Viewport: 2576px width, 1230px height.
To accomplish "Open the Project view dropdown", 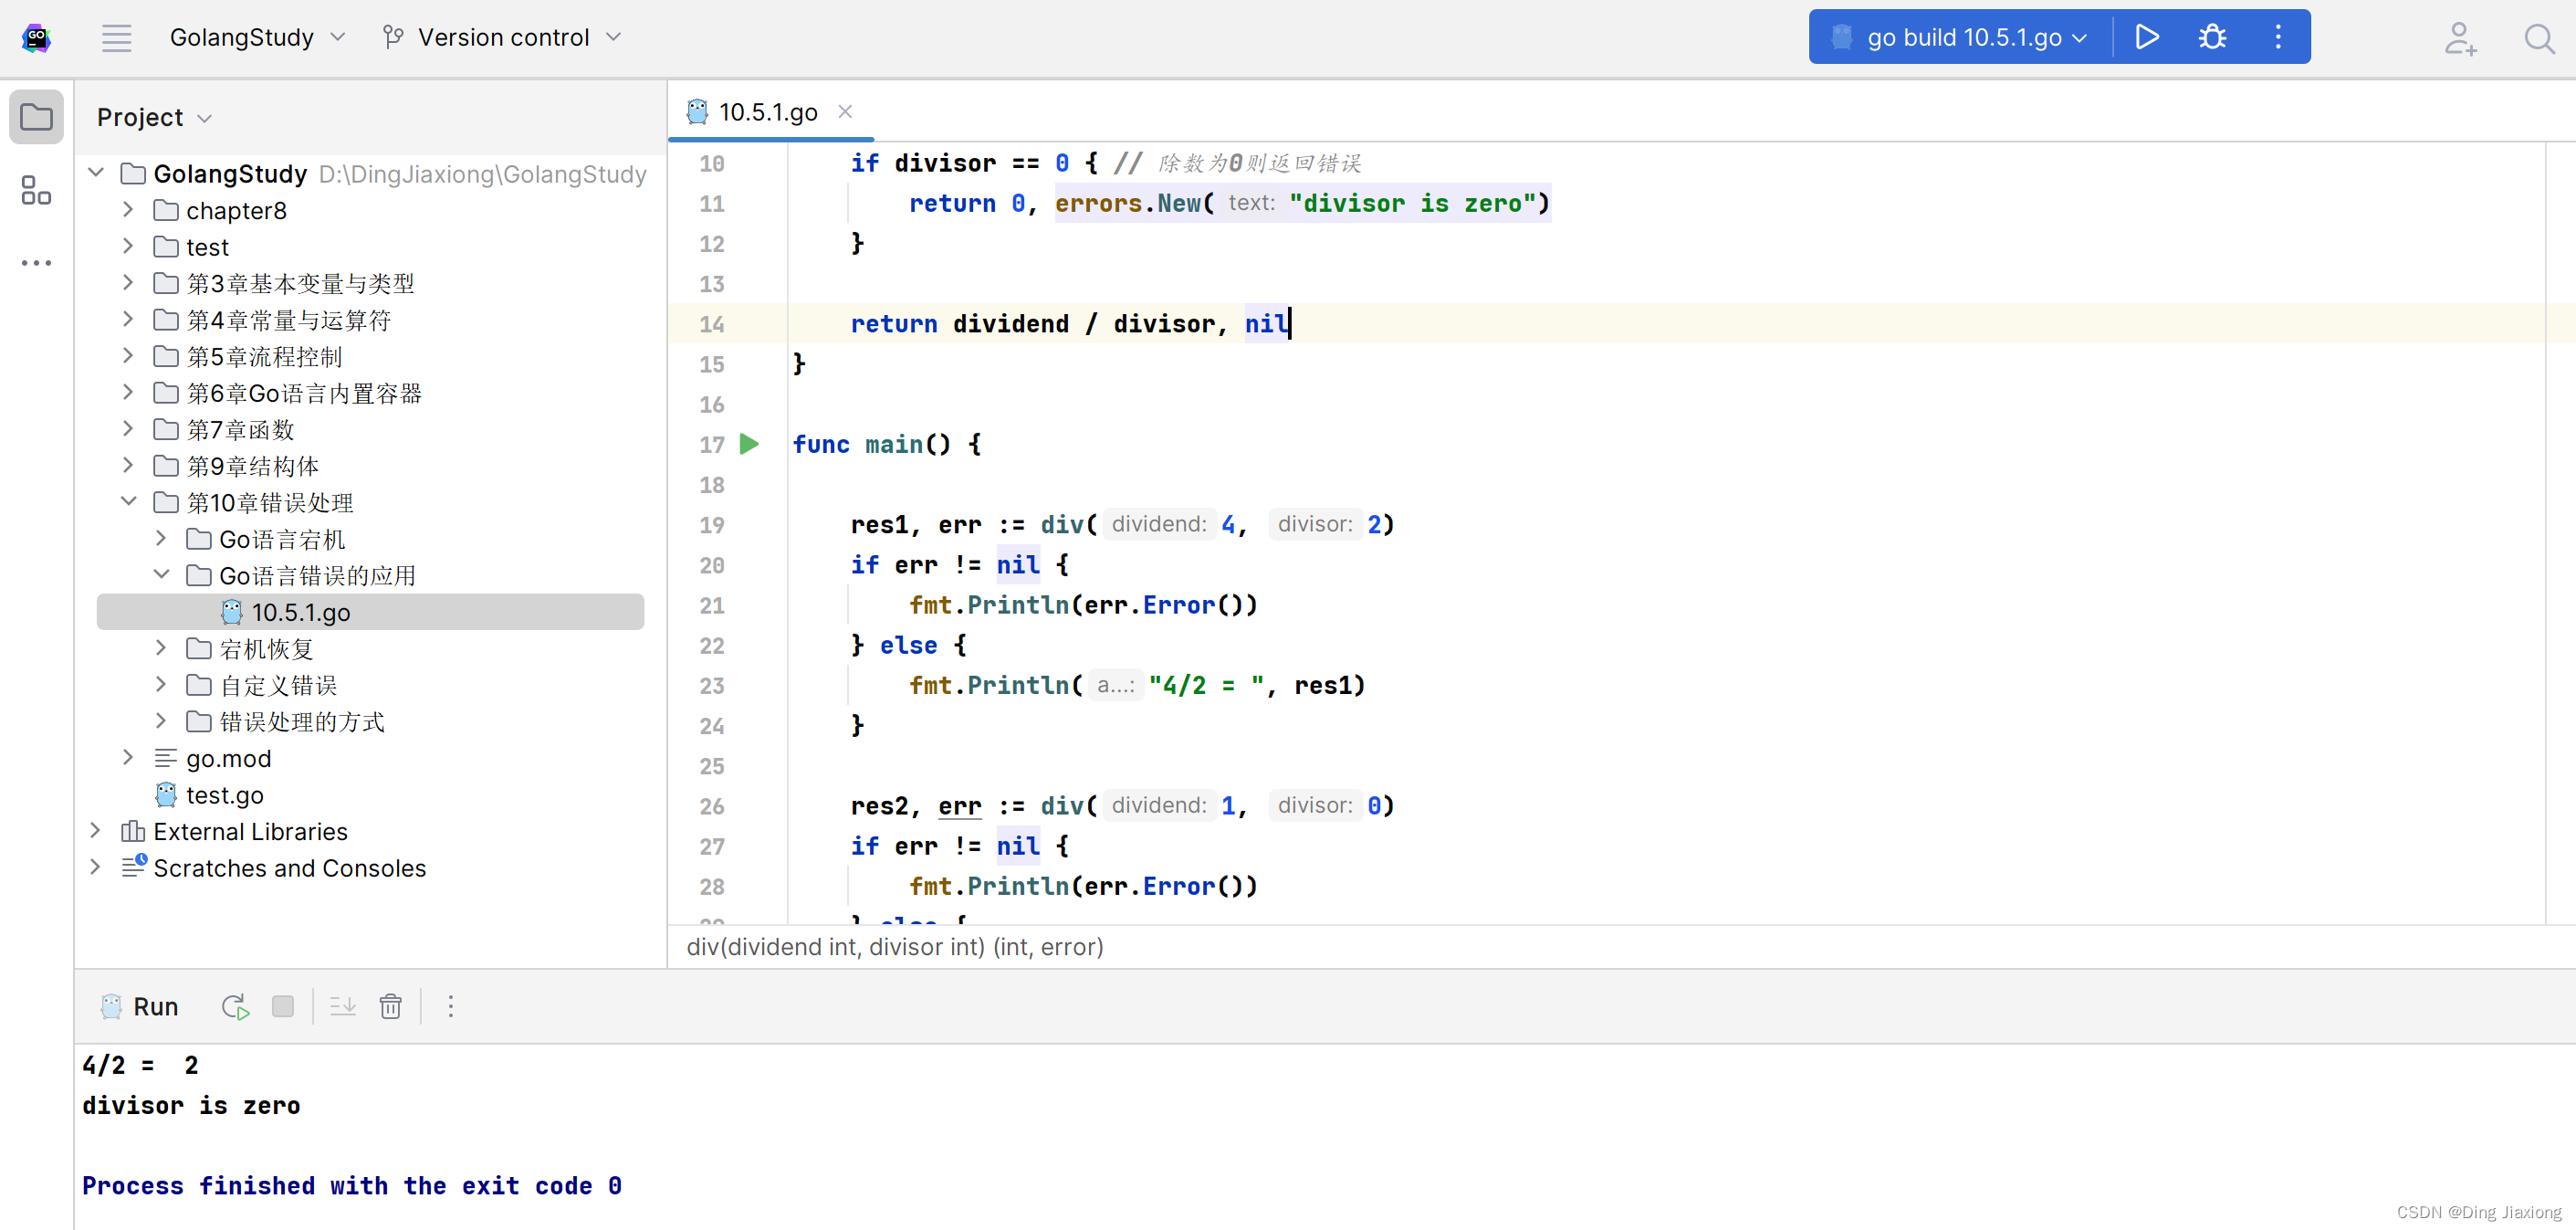I will (x=154, y=118).
